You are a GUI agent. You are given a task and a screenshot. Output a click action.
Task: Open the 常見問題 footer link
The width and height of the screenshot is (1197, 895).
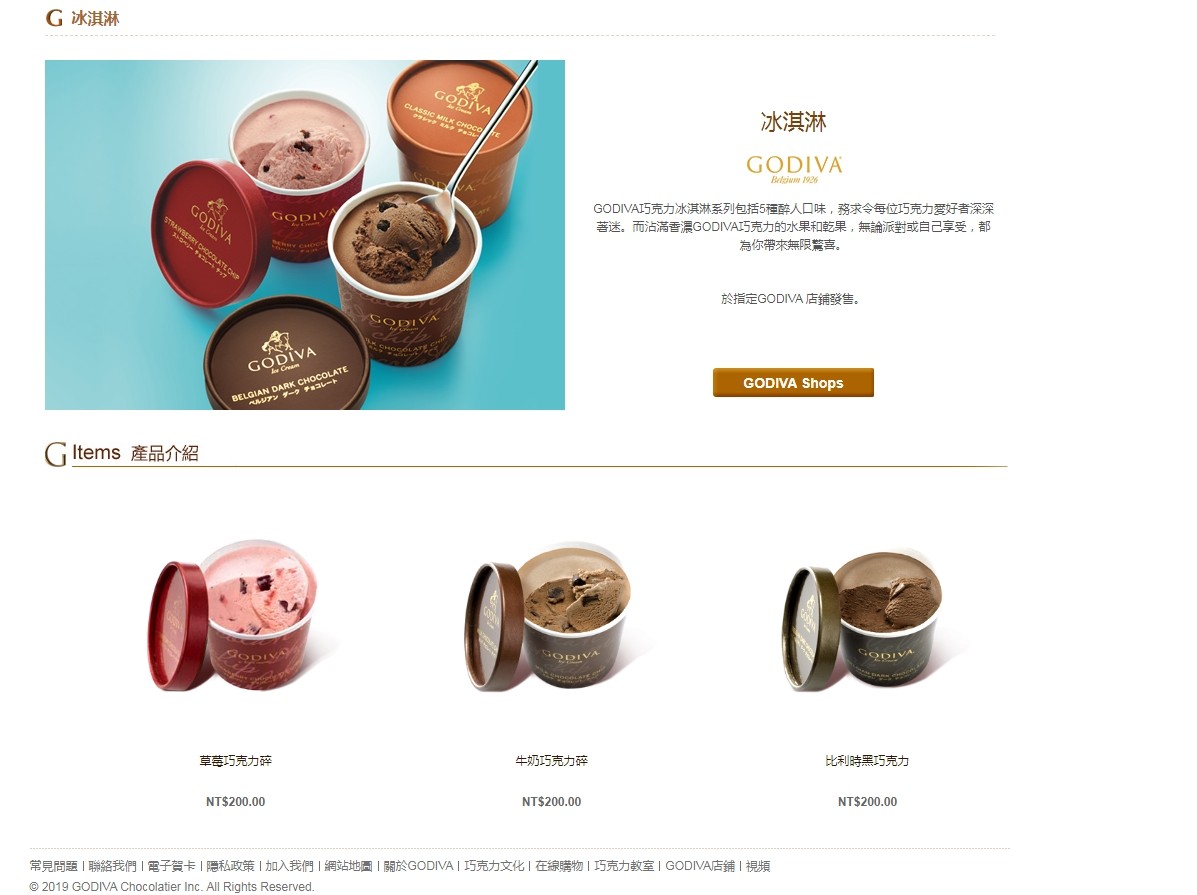click(x=53, y=866)
